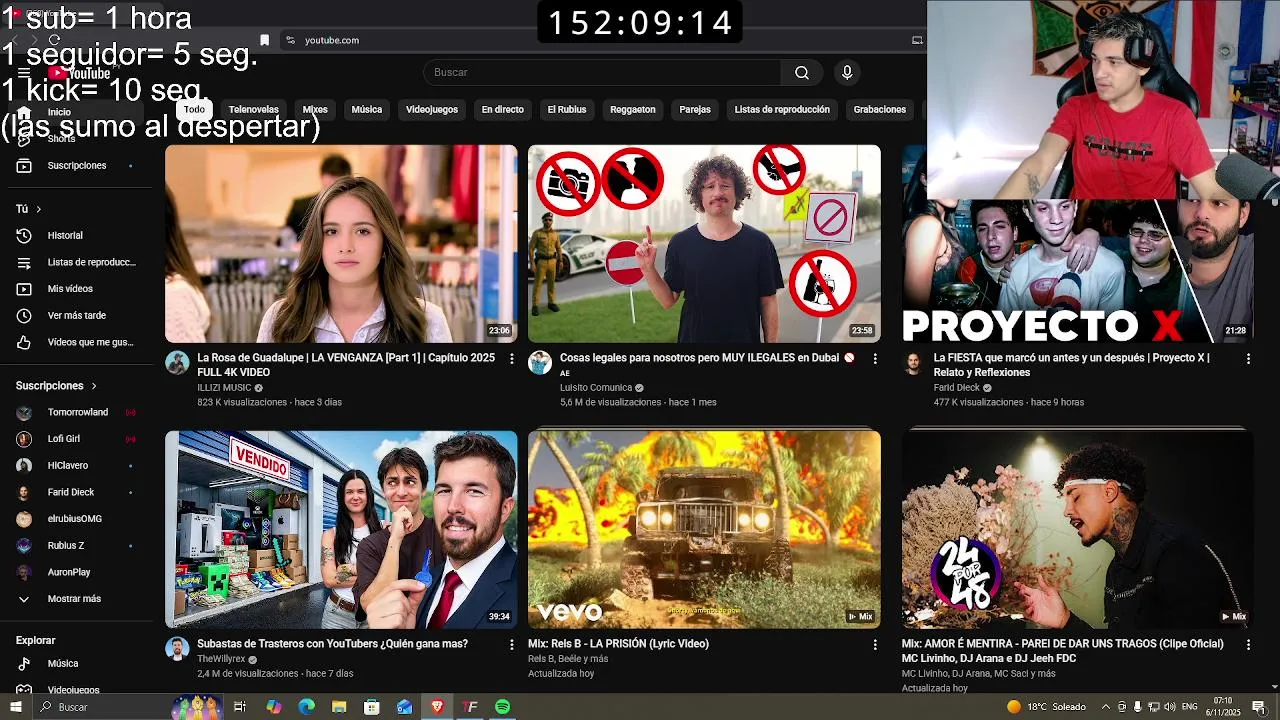
Task: Open HiClavero channel in subscriptions
Action: 80,465
